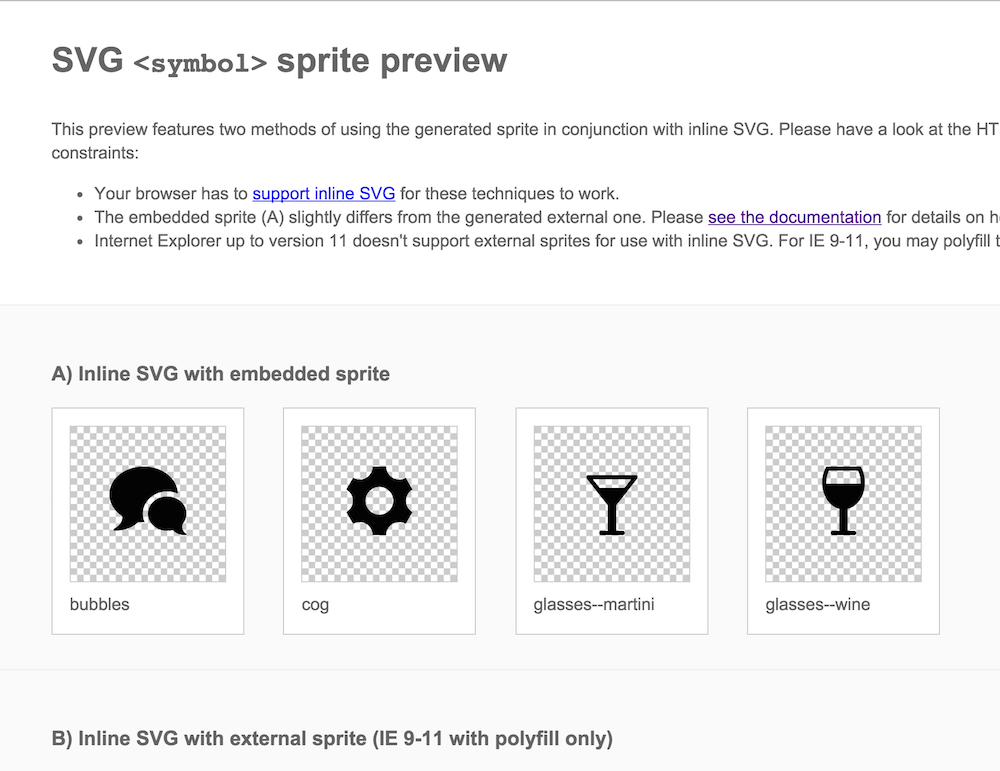The height and width of the screenshot is (771, 1000).
Task: Click 'sprite preview' in the page title
Action: point(392,61)
